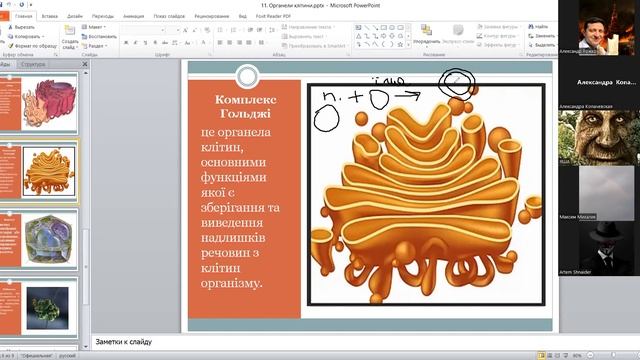The width and height of the screenshot is (640, 360).
Task: Click the decrease list level icon
Action: pos(250,30)
